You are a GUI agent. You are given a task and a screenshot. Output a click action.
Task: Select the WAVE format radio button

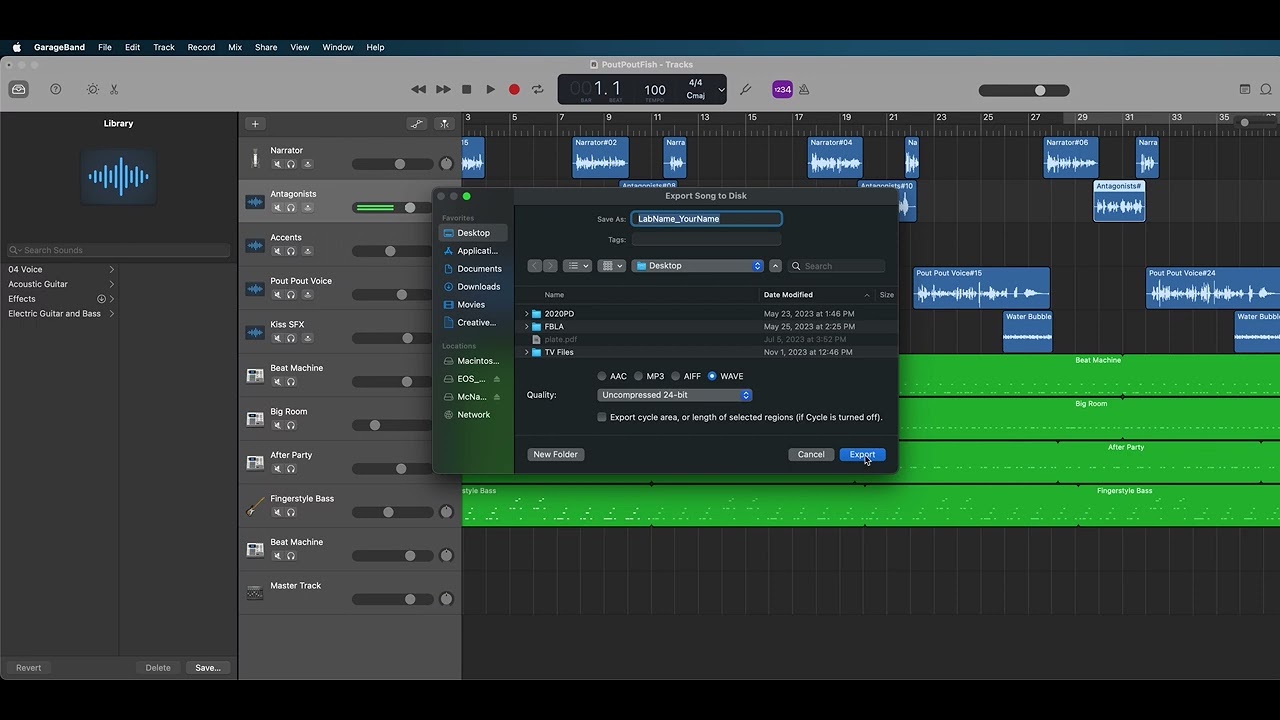coord(712,376)
